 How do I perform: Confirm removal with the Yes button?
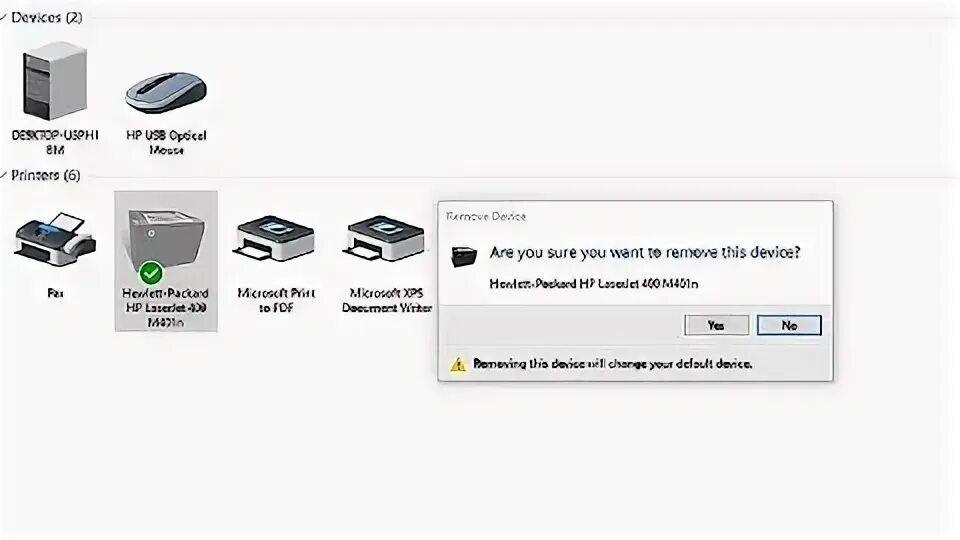pyautogui.click(x=716, y=325)
